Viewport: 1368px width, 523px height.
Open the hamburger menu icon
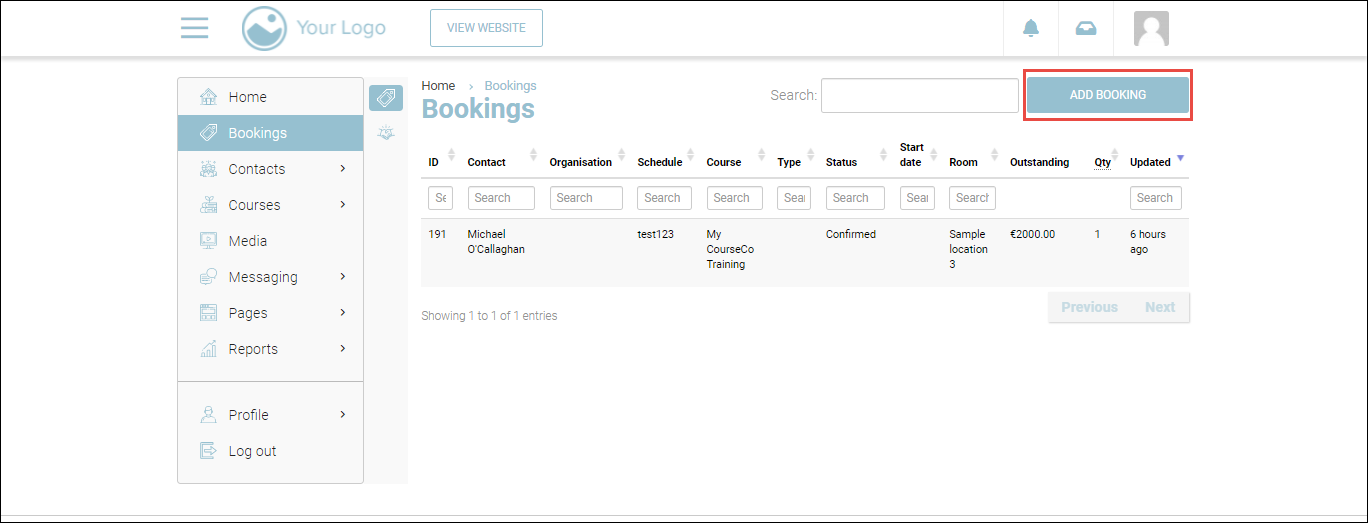(194, 28)
